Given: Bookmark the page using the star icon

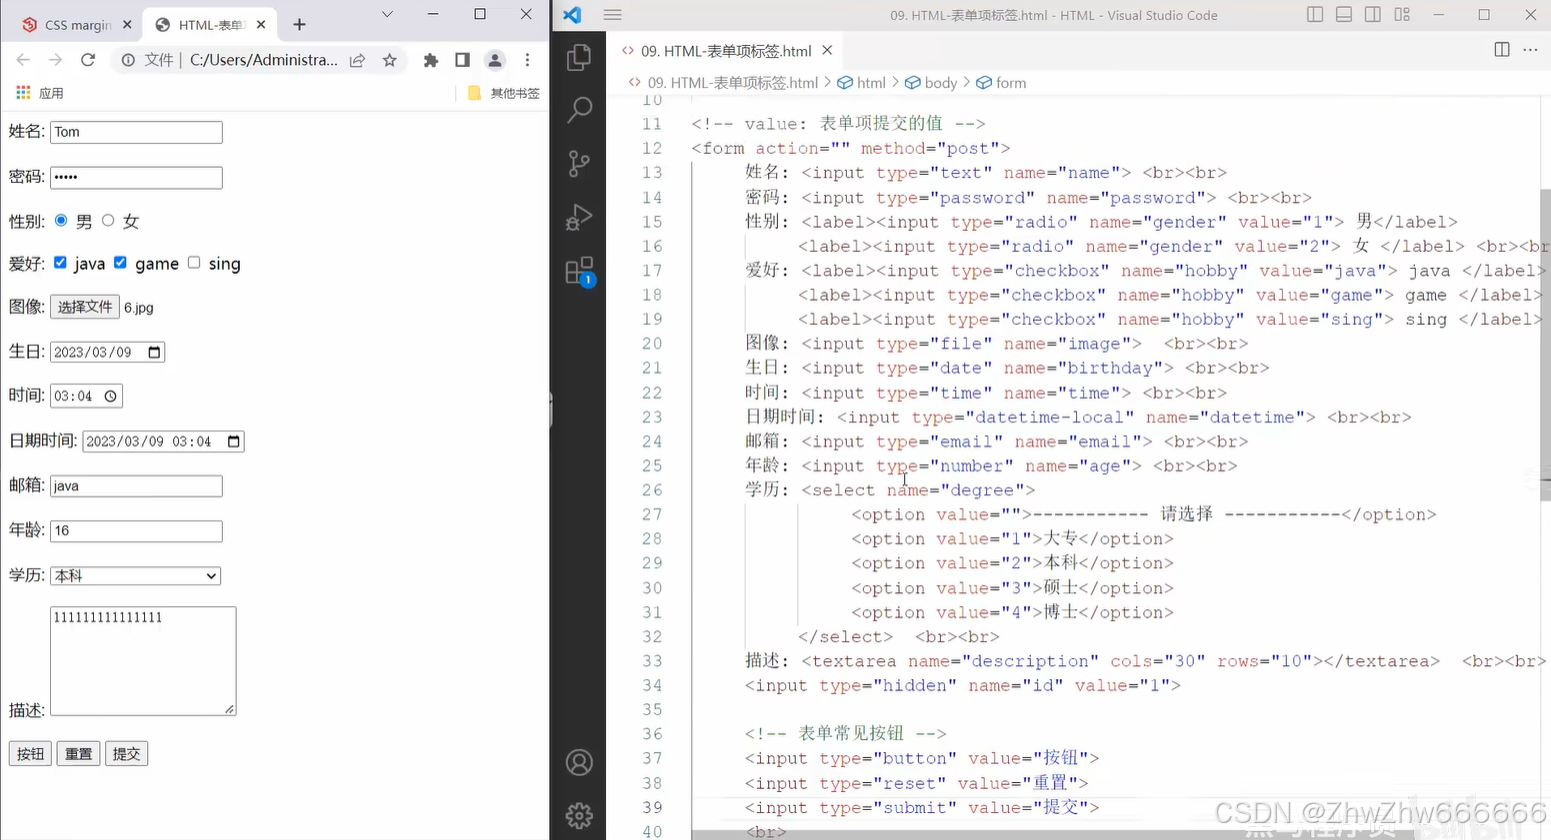Looking at the screenshot, I should coord(390,59).
